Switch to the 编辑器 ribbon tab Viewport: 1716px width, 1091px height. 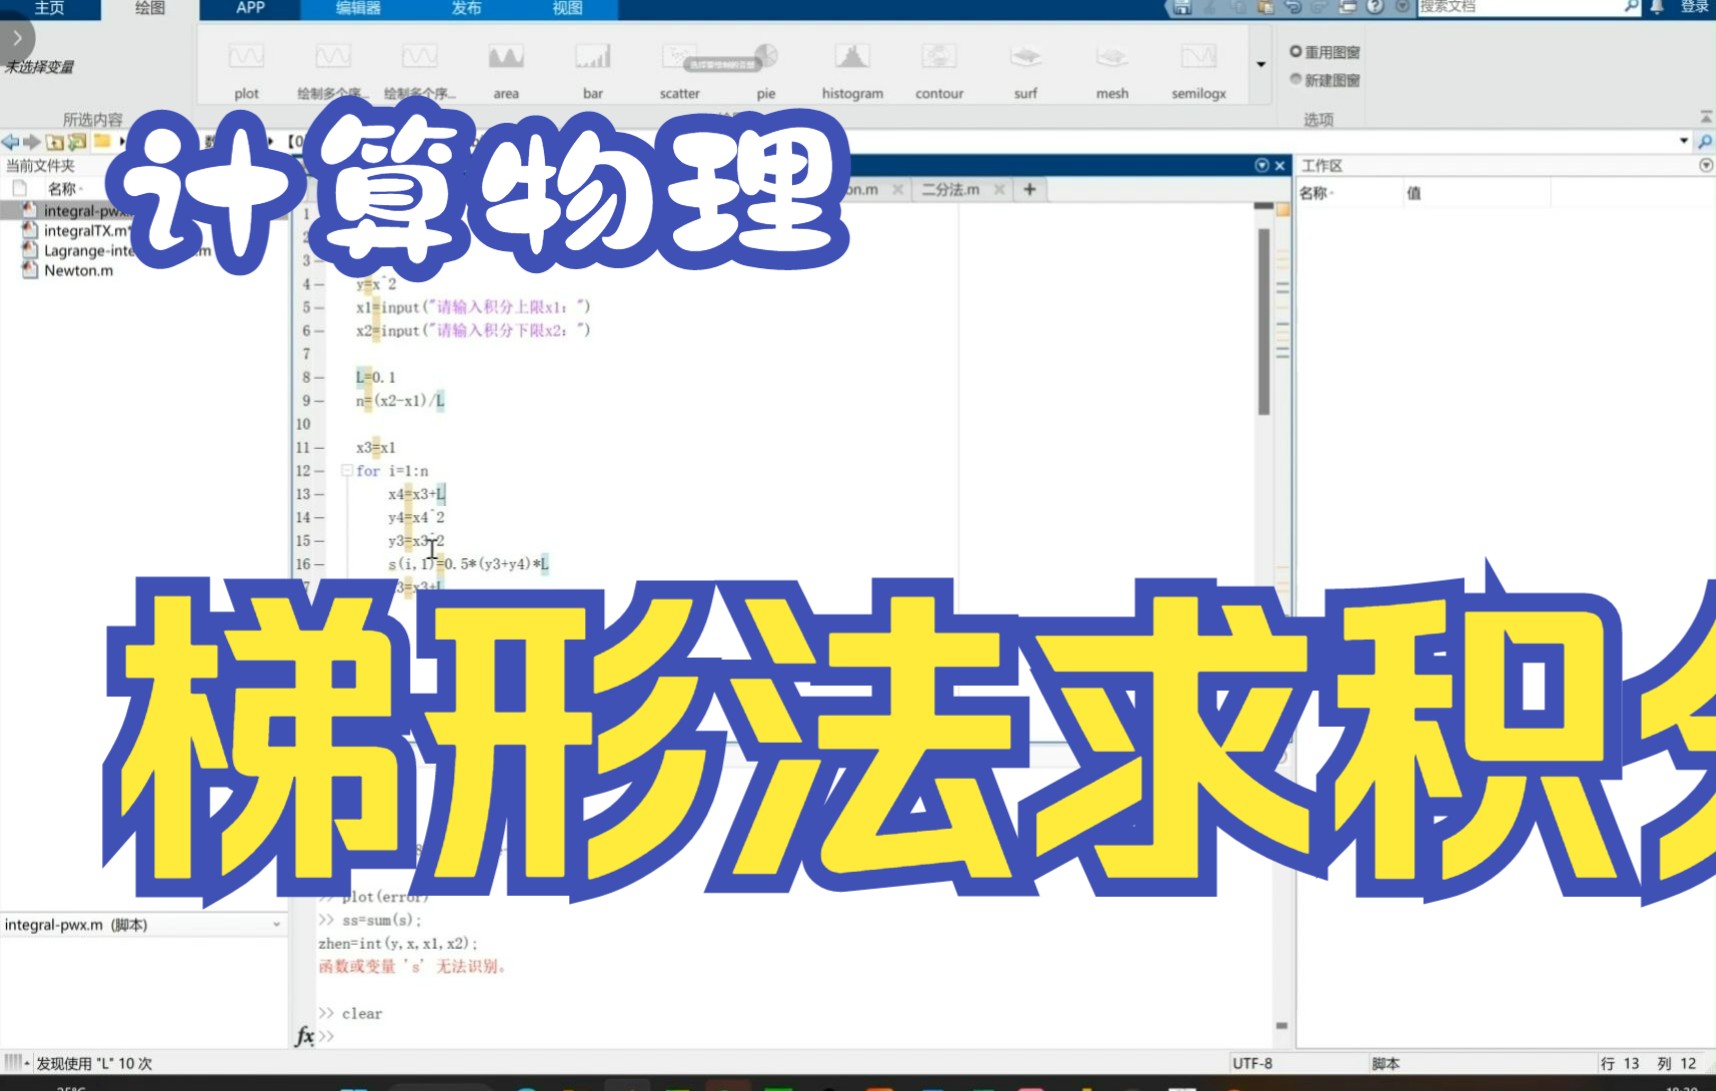coord(358,8)
